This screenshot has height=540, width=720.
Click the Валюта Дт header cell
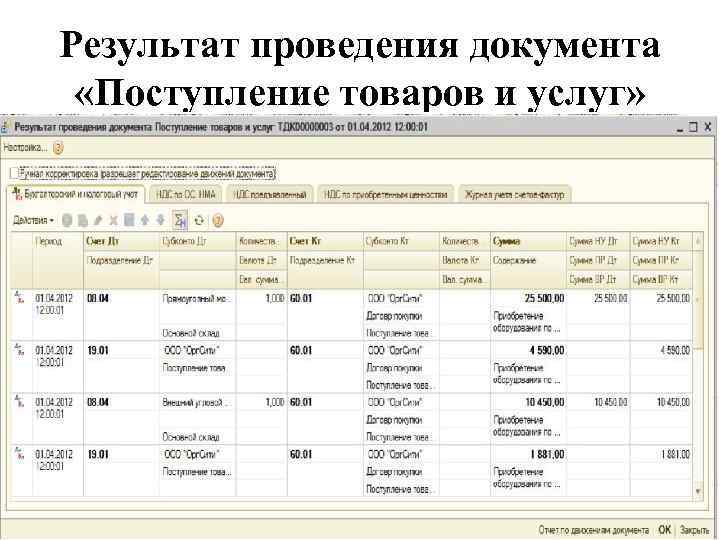pyautogui.click(x=261, y=260)
